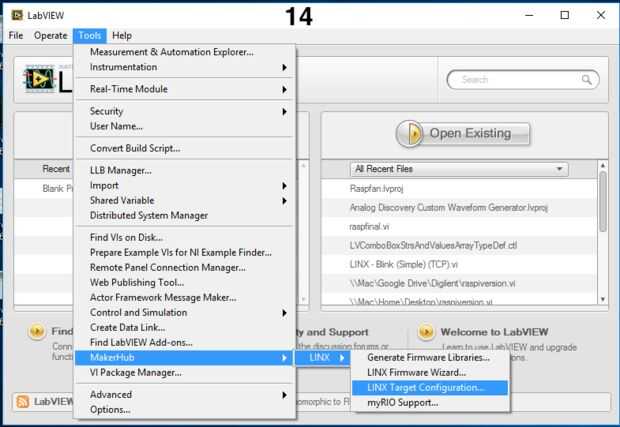Click the Find Drivers arrow icon
The width and height of the screenshot is (620, 427).
coord(37,331)
